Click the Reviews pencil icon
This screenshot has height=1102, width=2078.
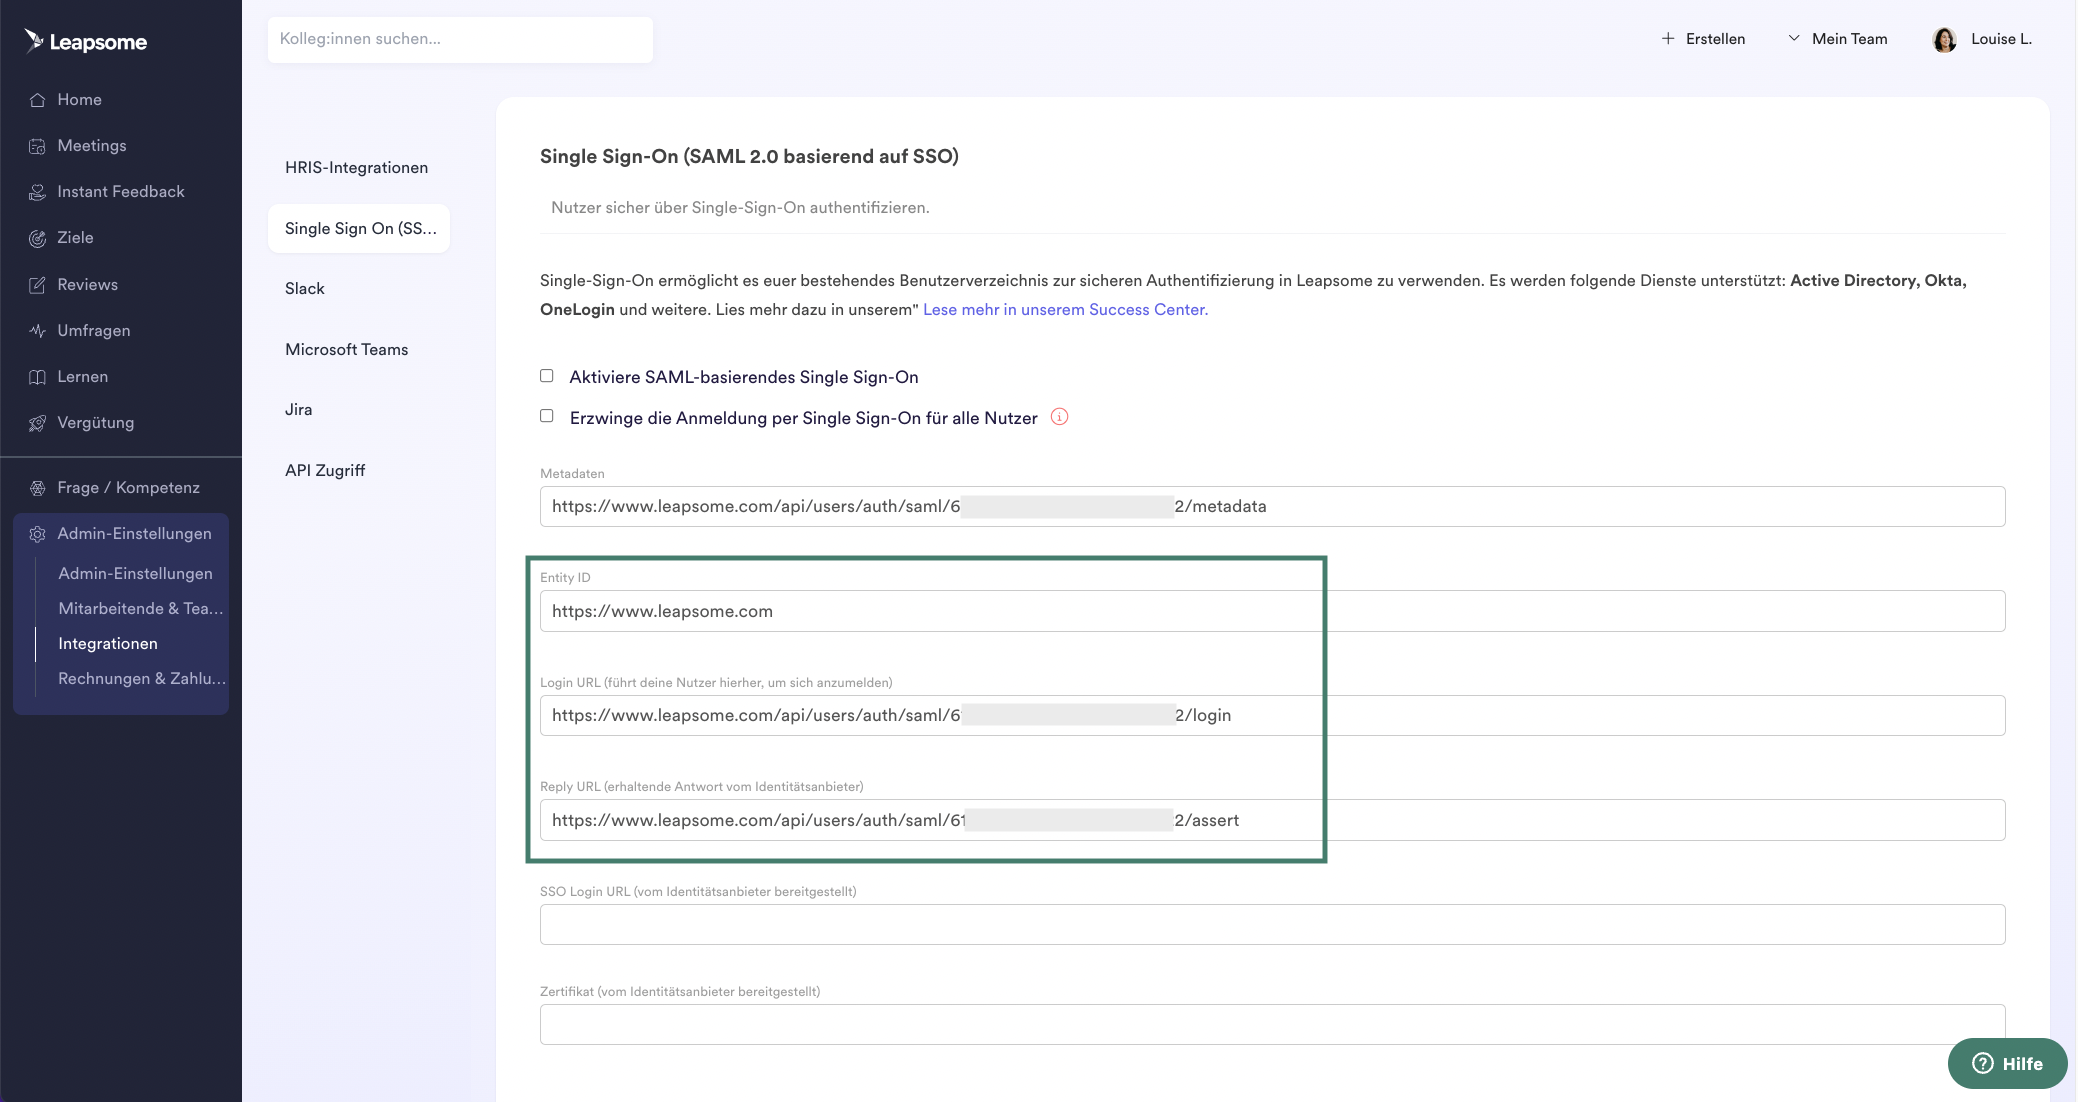[37, 285]
